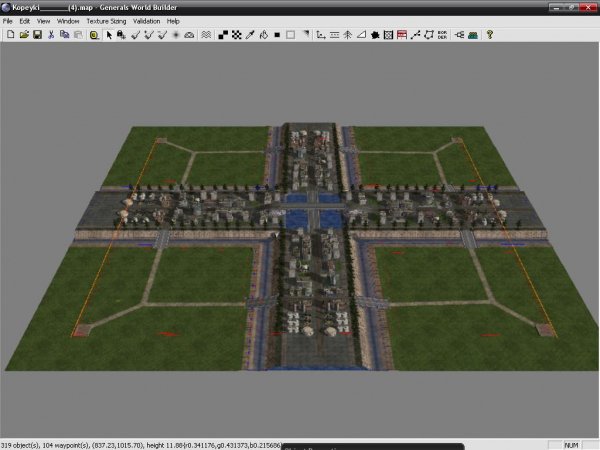600x450 pixels.
Task: Select the border tool labeled BOR DER
Action: [442, 34]
